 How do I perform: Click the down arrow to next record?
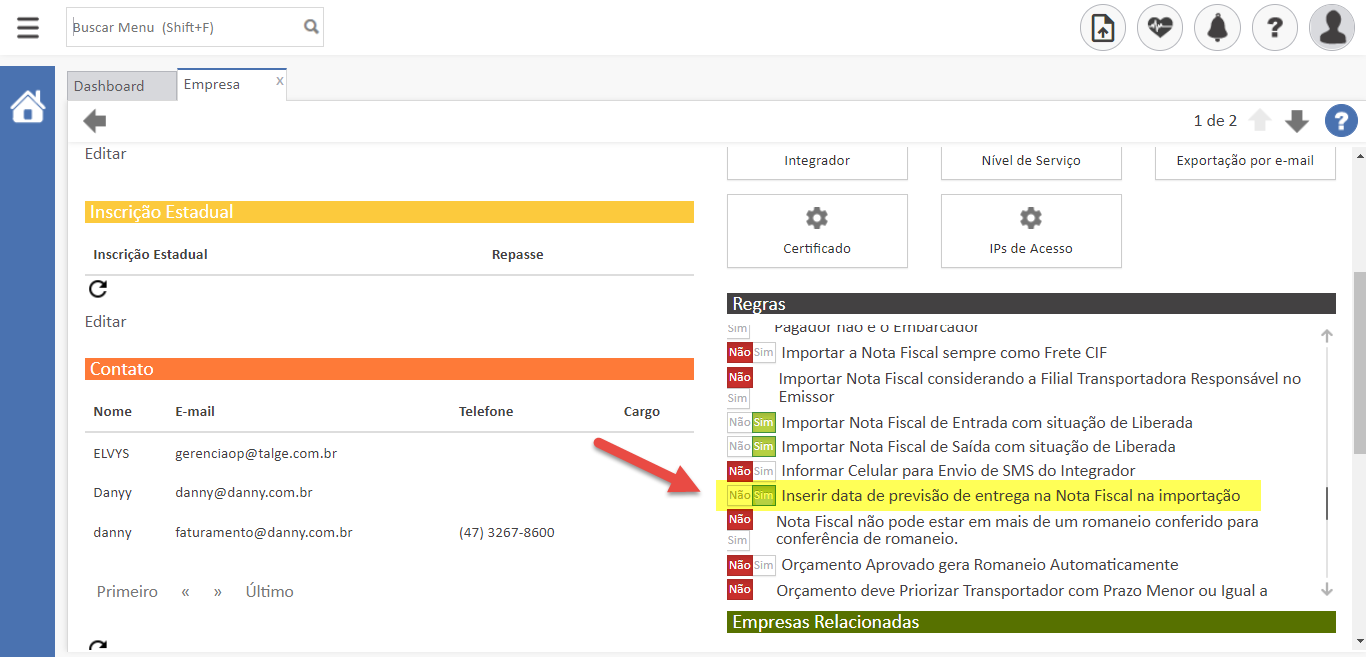(1297, 120)
